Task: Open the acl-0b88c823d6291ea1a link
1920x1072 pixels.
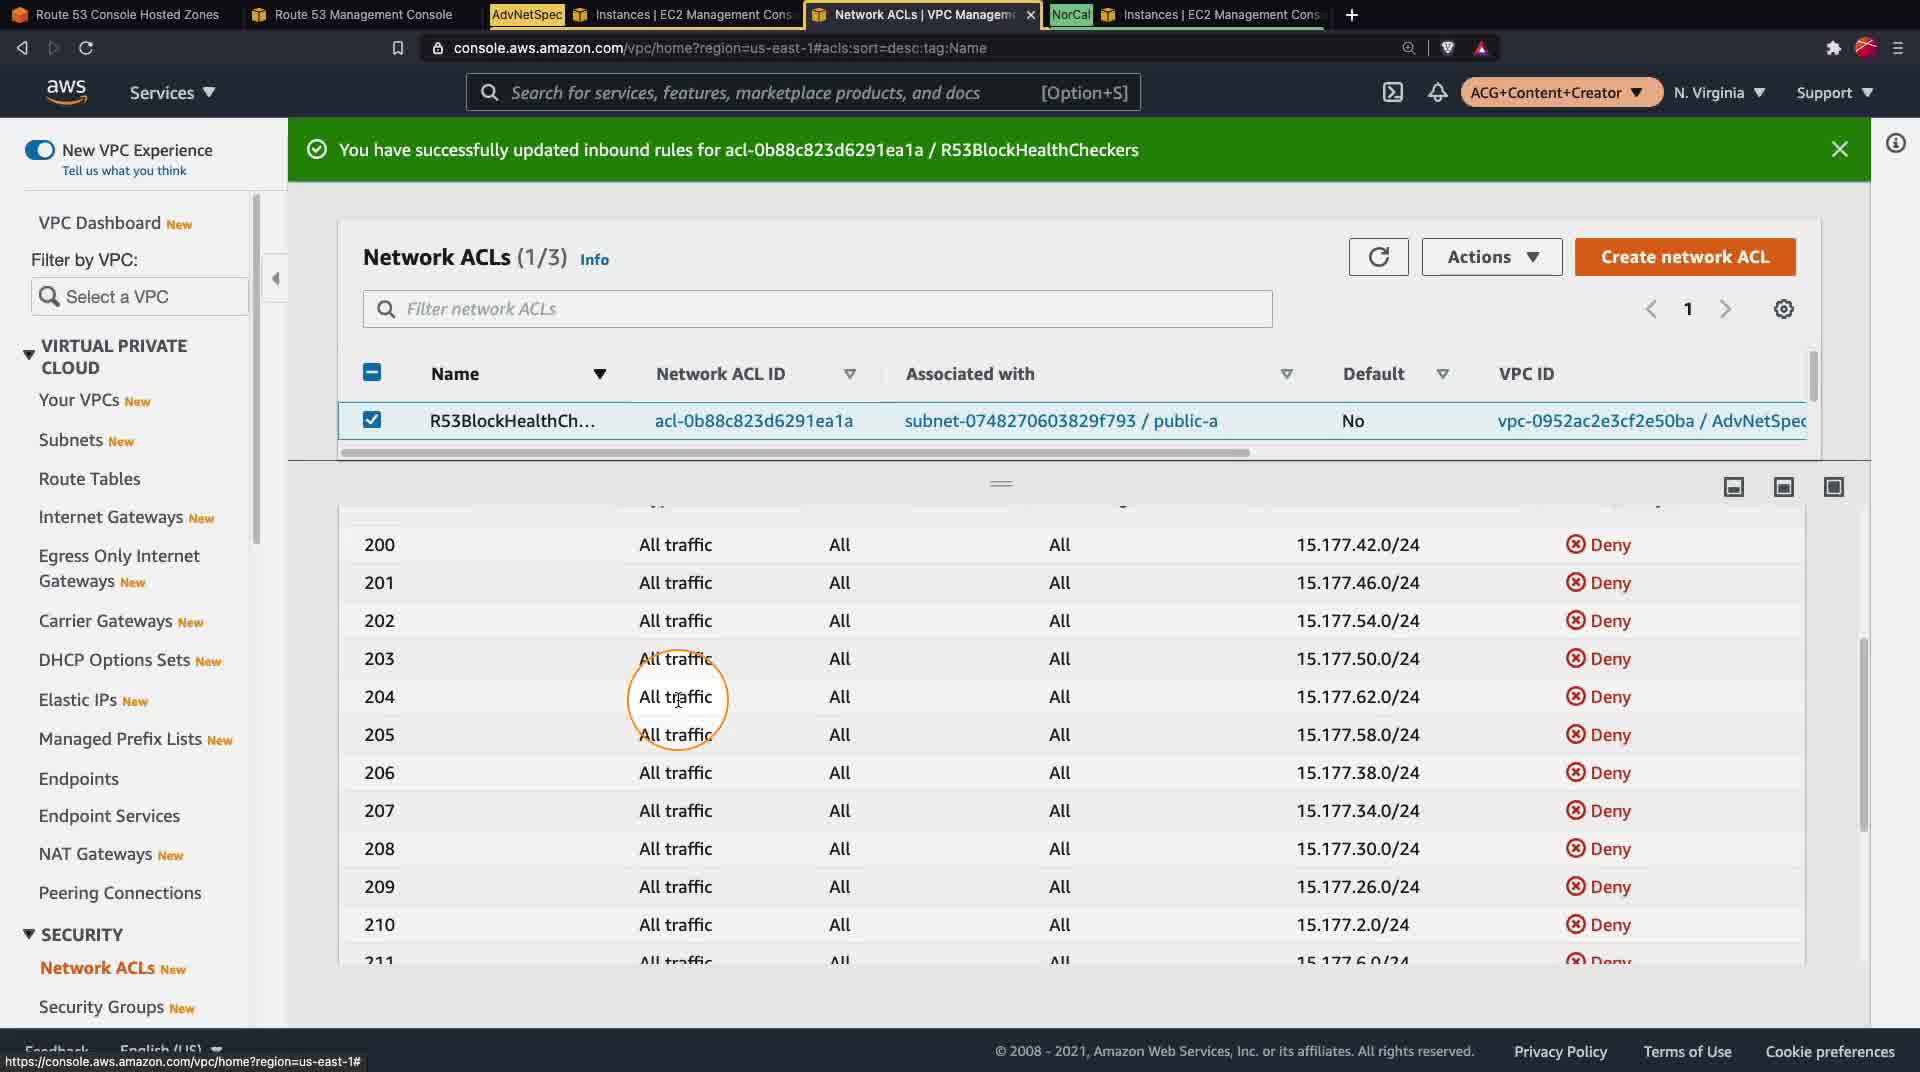Action: 753,421
